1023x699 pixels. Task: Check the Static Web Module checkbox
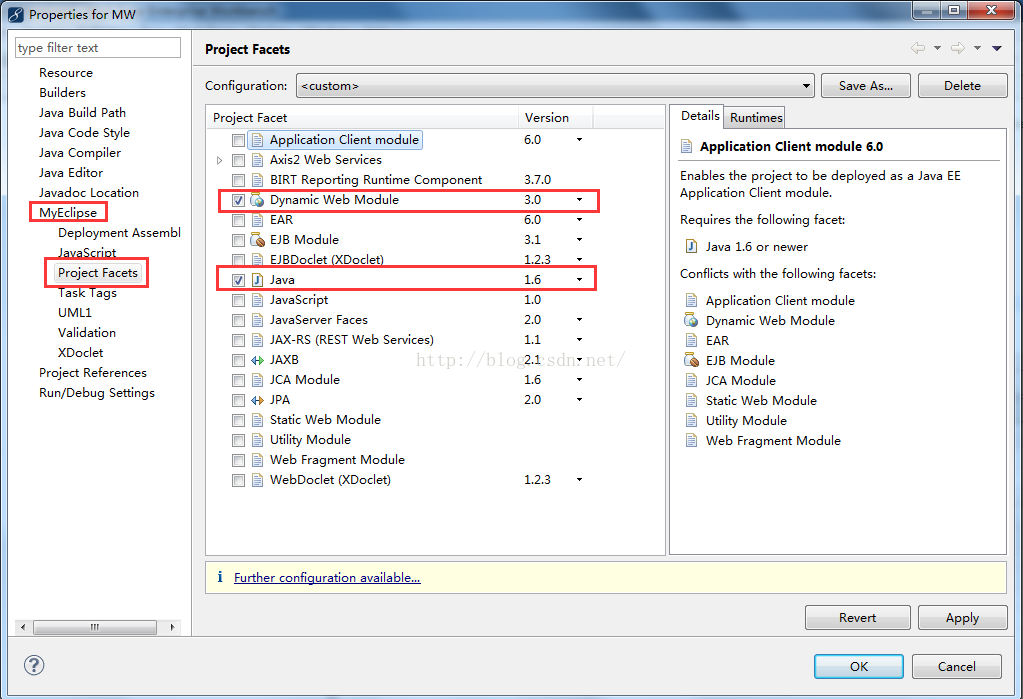click(238, 420)
